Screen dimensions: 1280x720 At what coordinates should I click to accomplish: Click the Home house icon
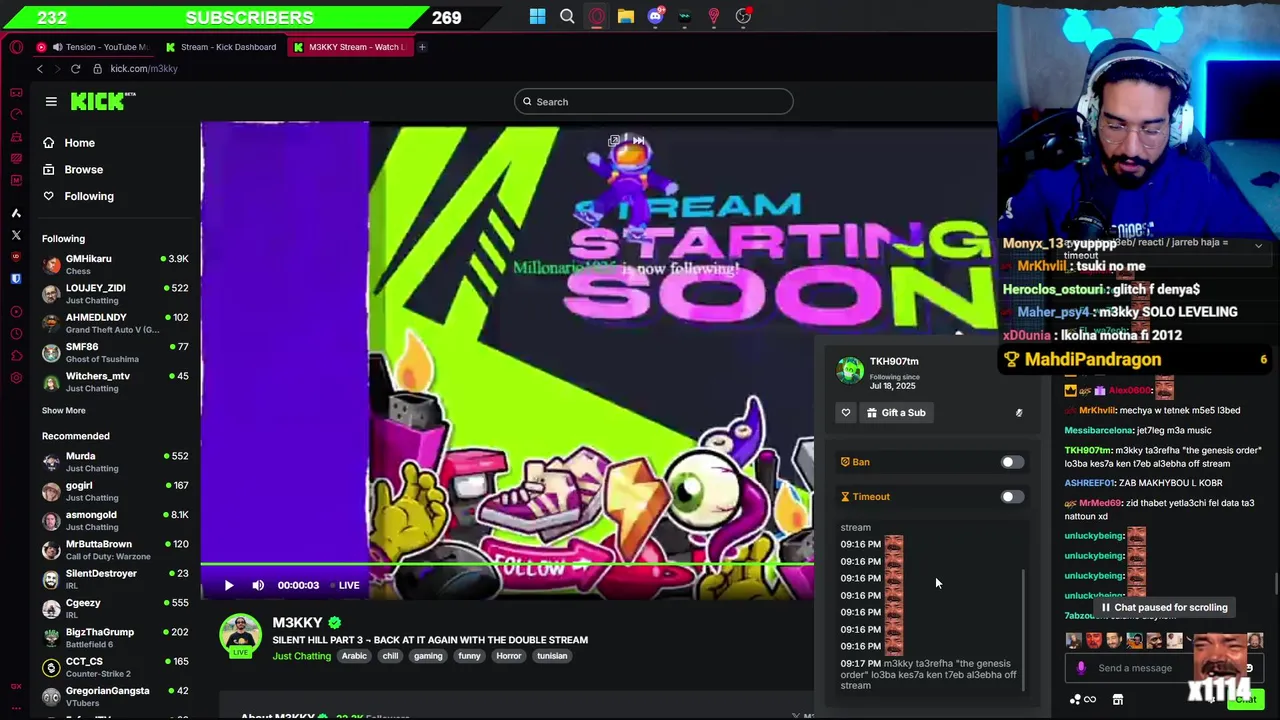pyautogui.click(x=48, y=143)
